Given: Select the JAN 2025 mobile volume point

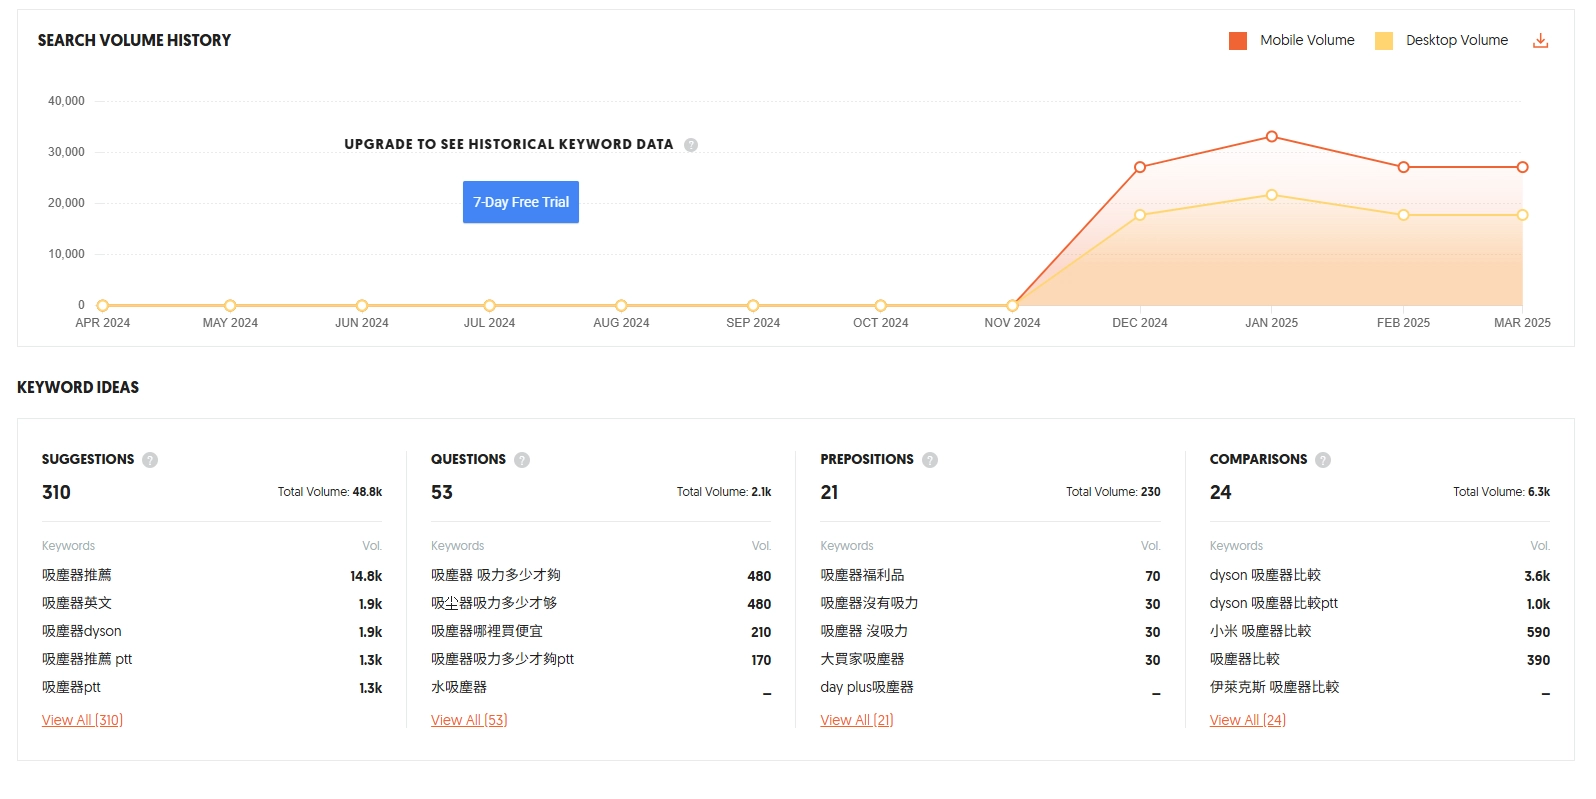Looking at the screenshot, I should [1272, 136].
